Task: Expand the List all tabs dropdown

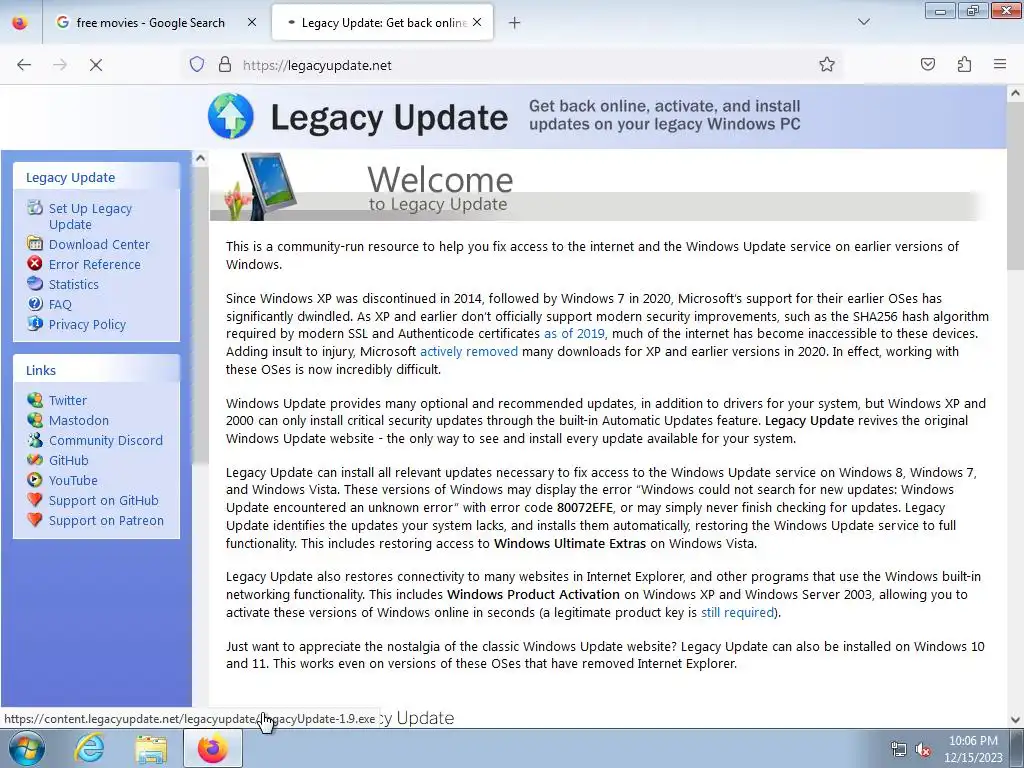Action: coord(863,22)
